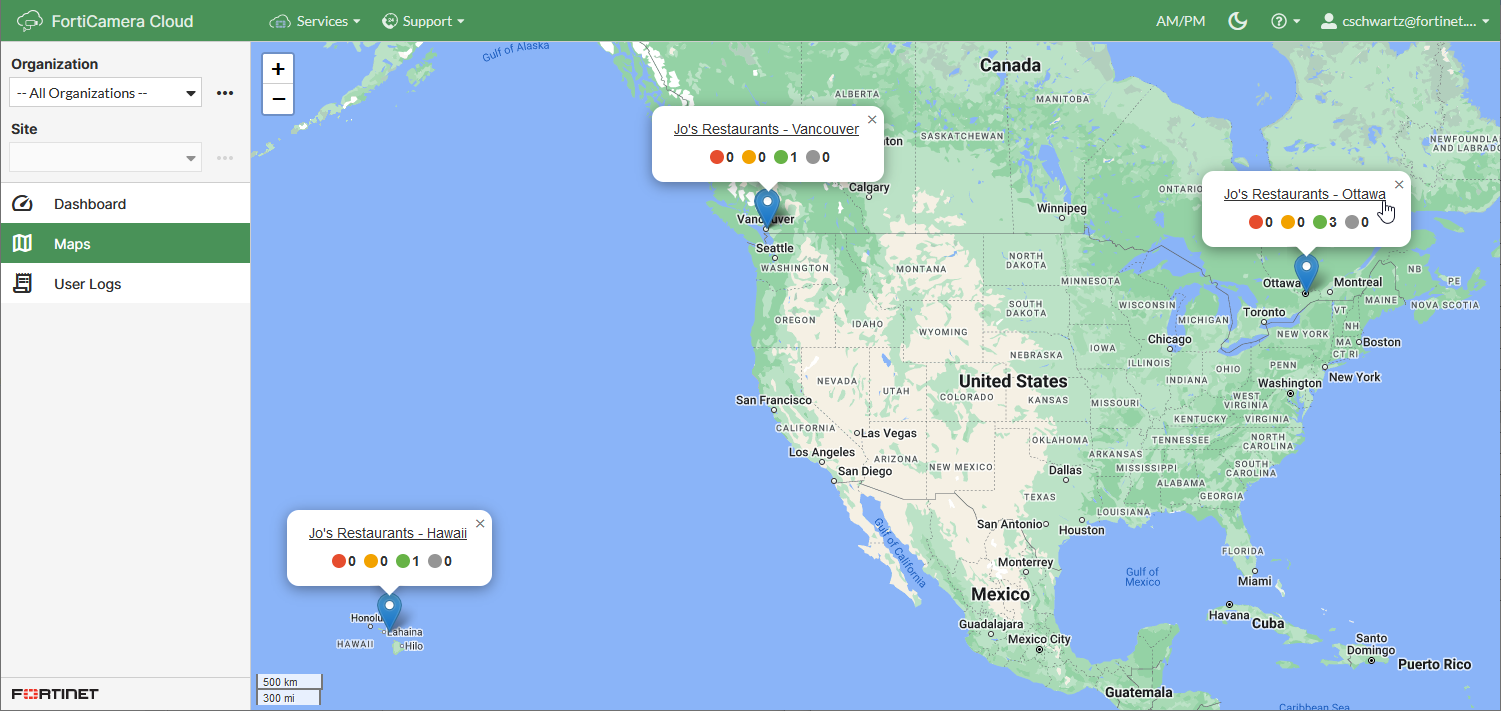Screen dimensions: 1501x711
Task: Zoom in the map with plus button
Action: pyautogui.click(x=278, y=69)
